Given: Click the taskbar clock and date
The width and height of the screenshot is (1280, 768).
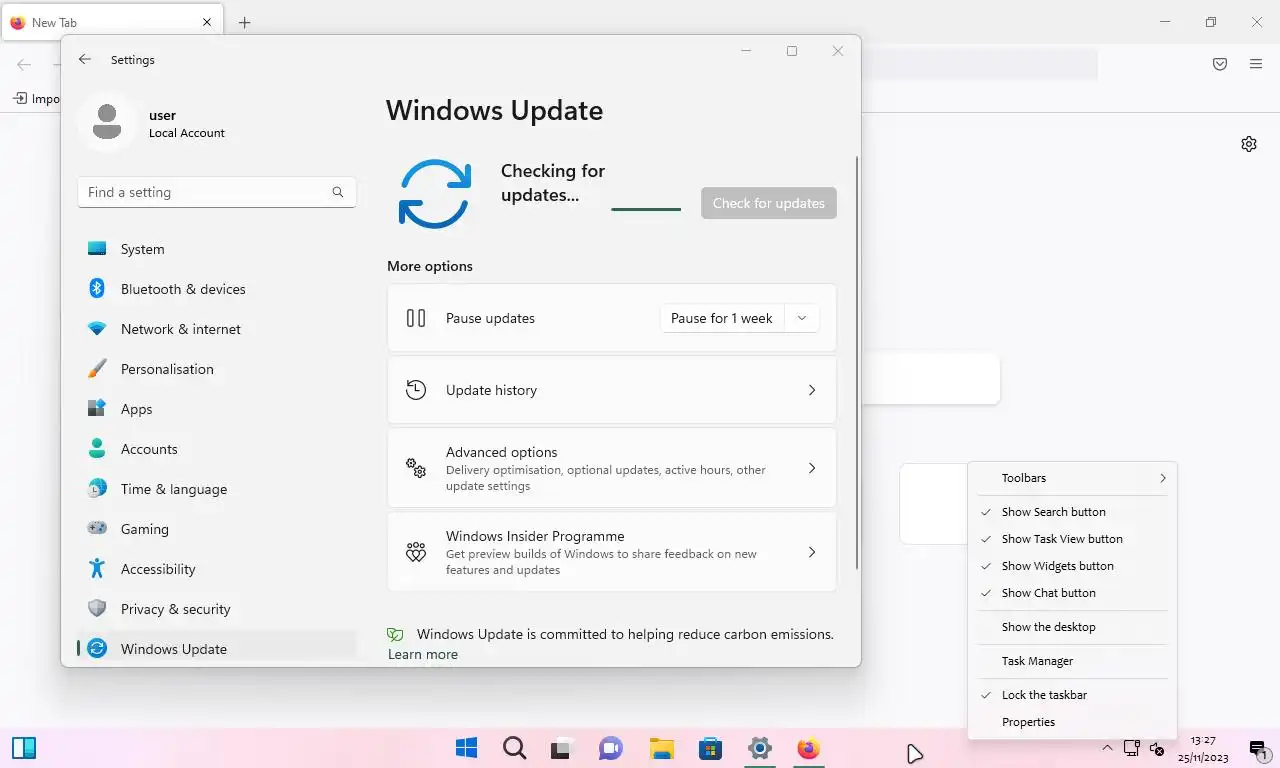Looking at the screenshot, I should (x=1204, y=748).
